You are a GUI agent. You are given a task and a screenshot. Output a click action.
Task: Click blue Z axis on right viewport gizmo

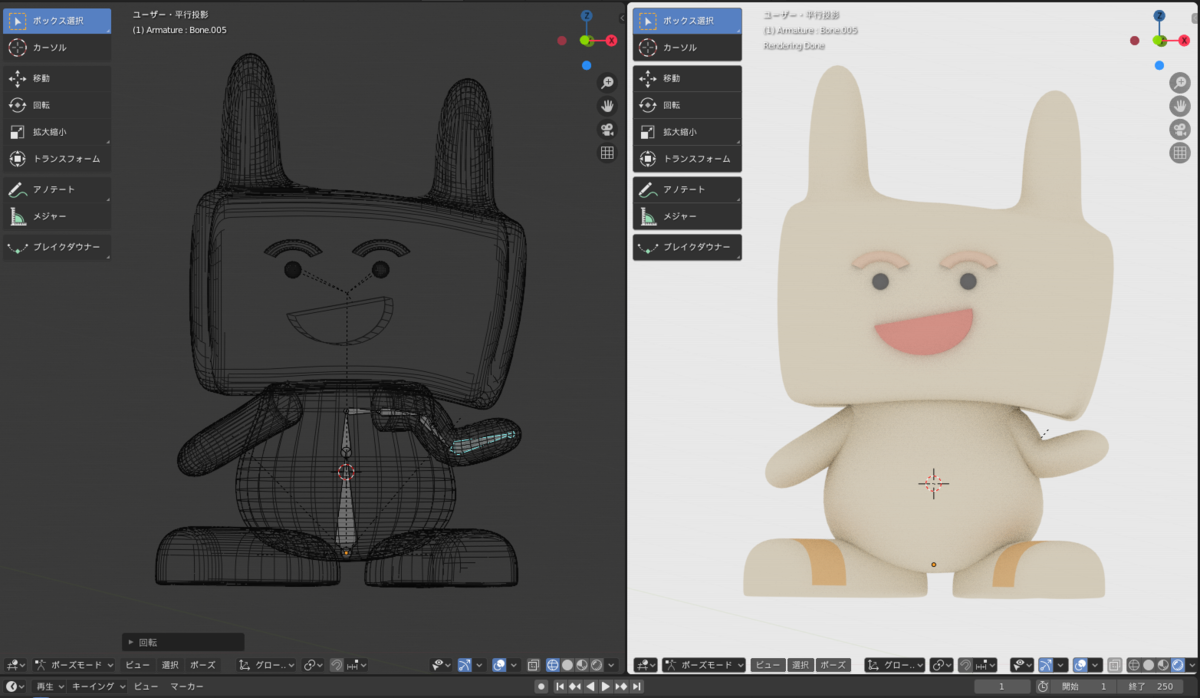(1159, 16)
